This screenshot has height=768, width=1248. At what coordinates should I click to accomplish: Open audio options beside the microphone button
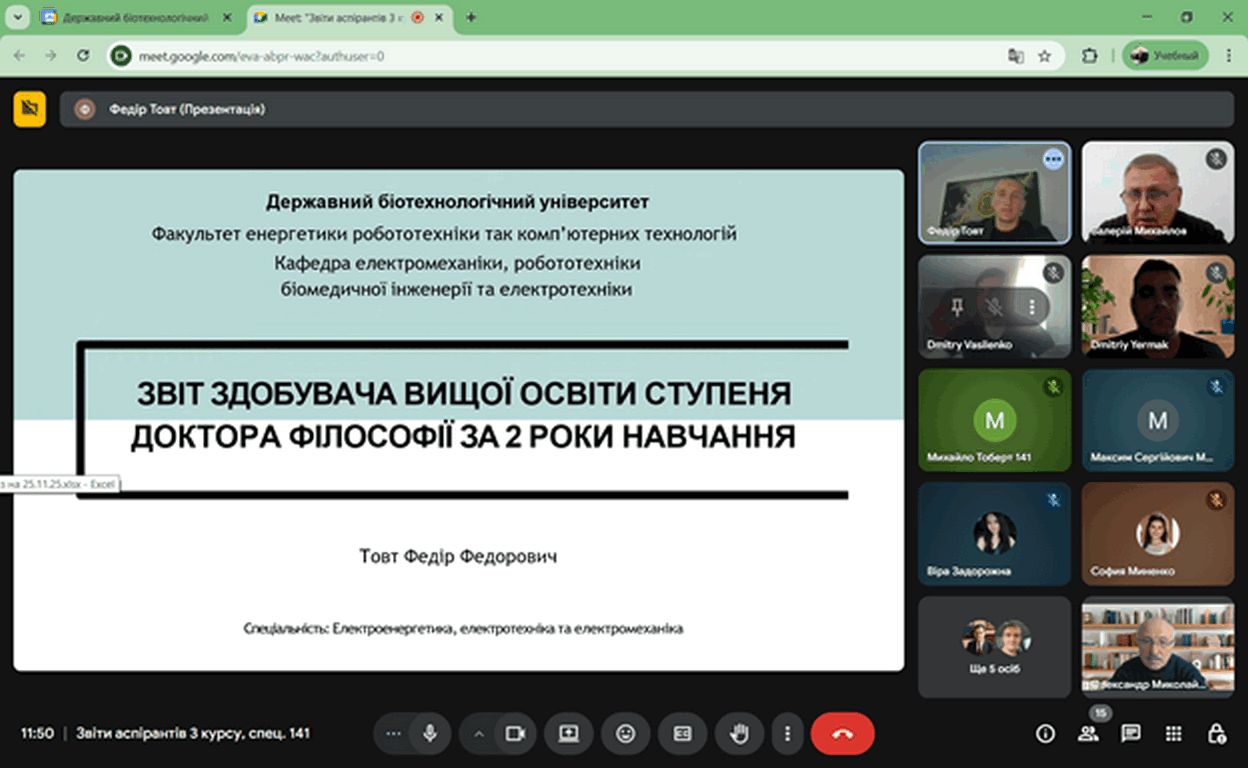point(393,733)
